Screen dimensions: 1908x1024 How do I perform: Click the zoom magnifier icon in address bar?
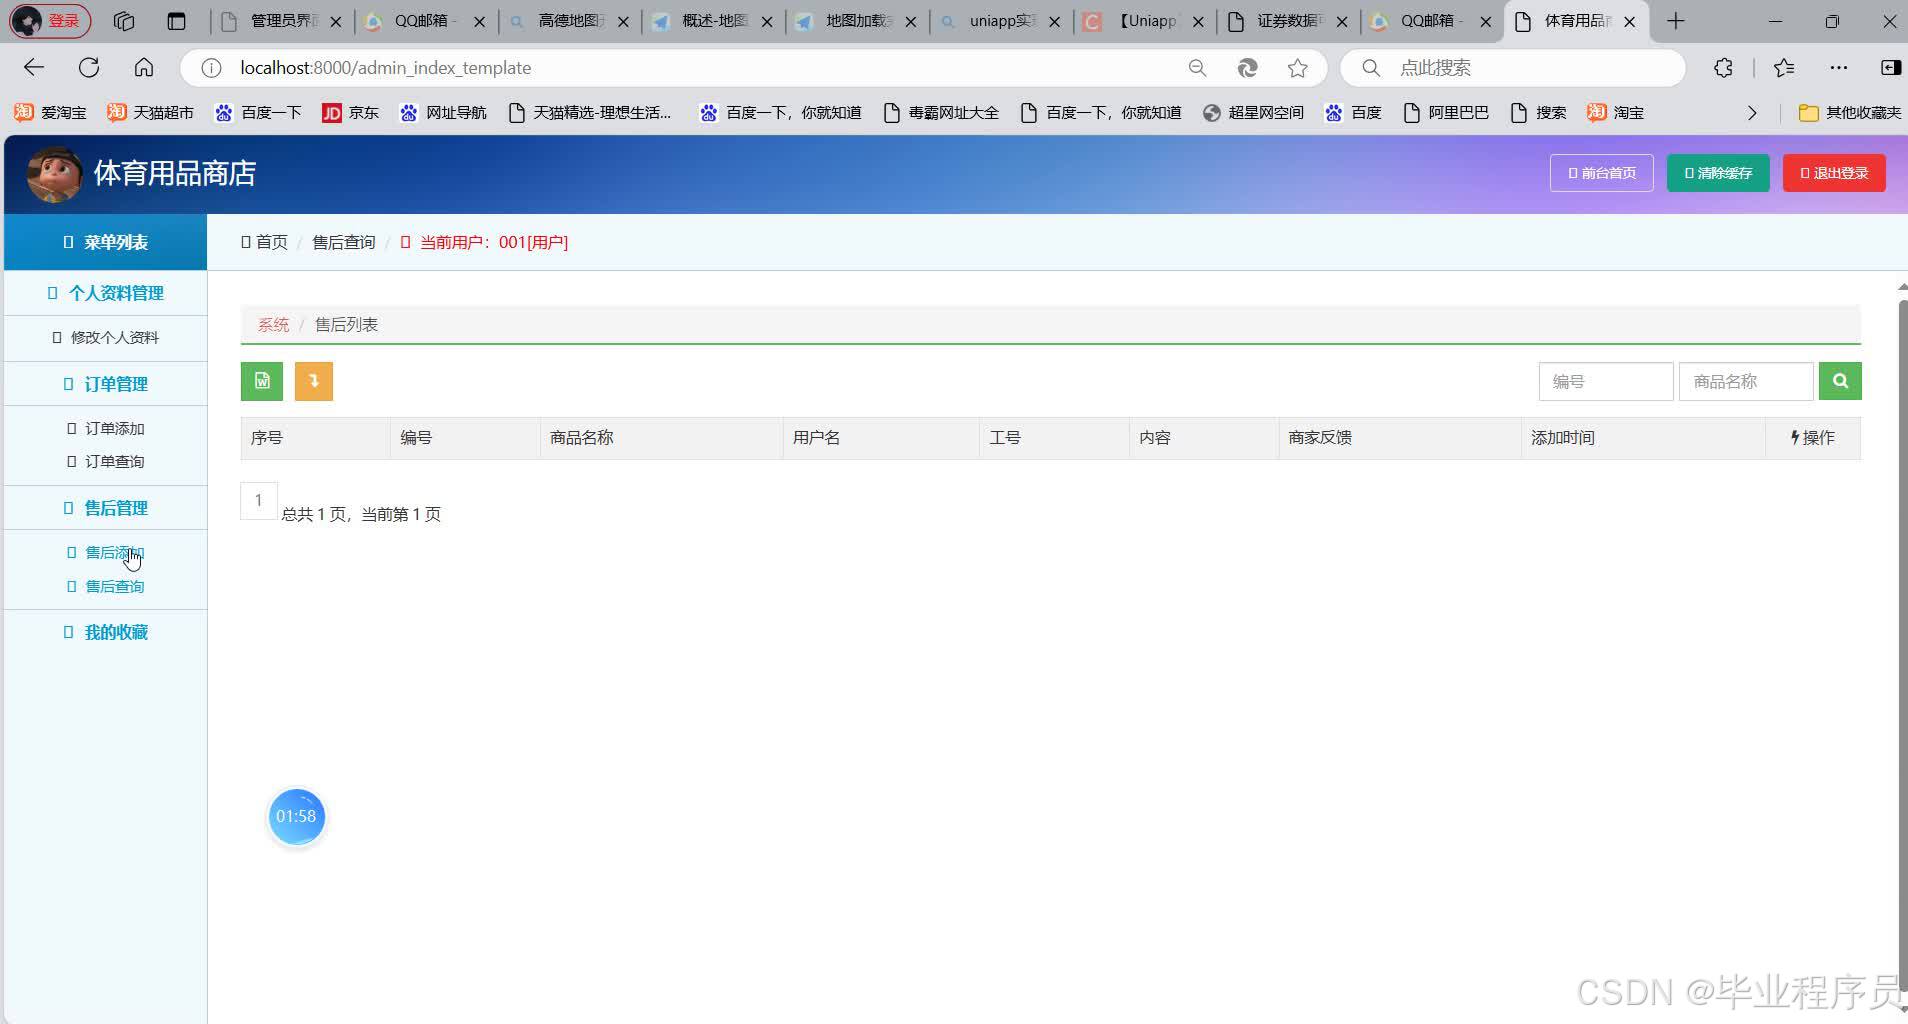coord(1197,68)
